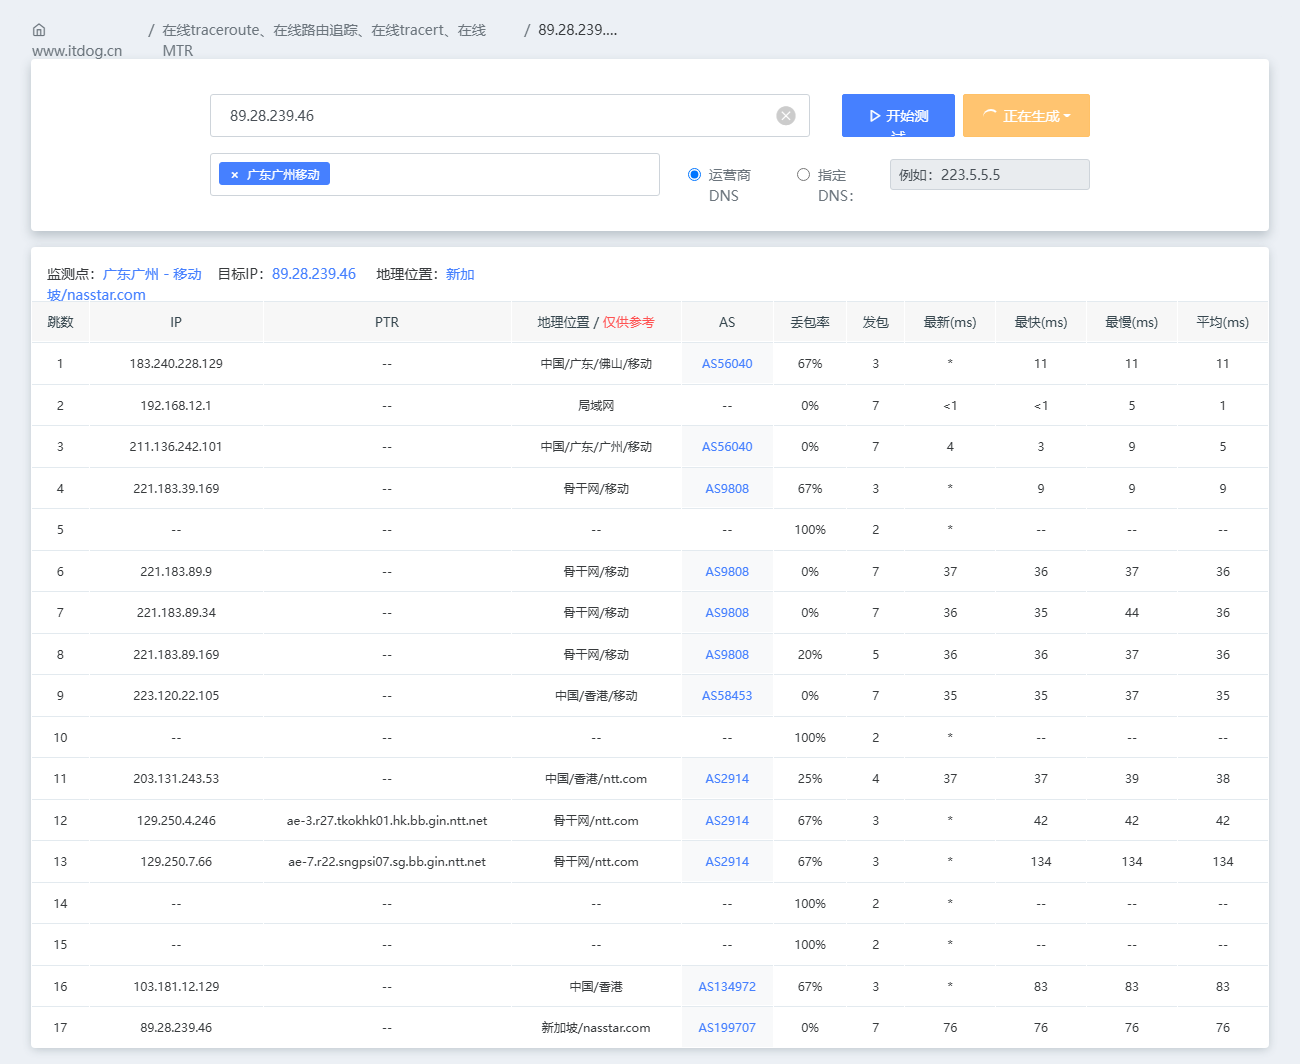Open the 在线traceroute breadcrumb link
The width and height of the screenshot is (1300, 1064).
[x=324, y=40]
